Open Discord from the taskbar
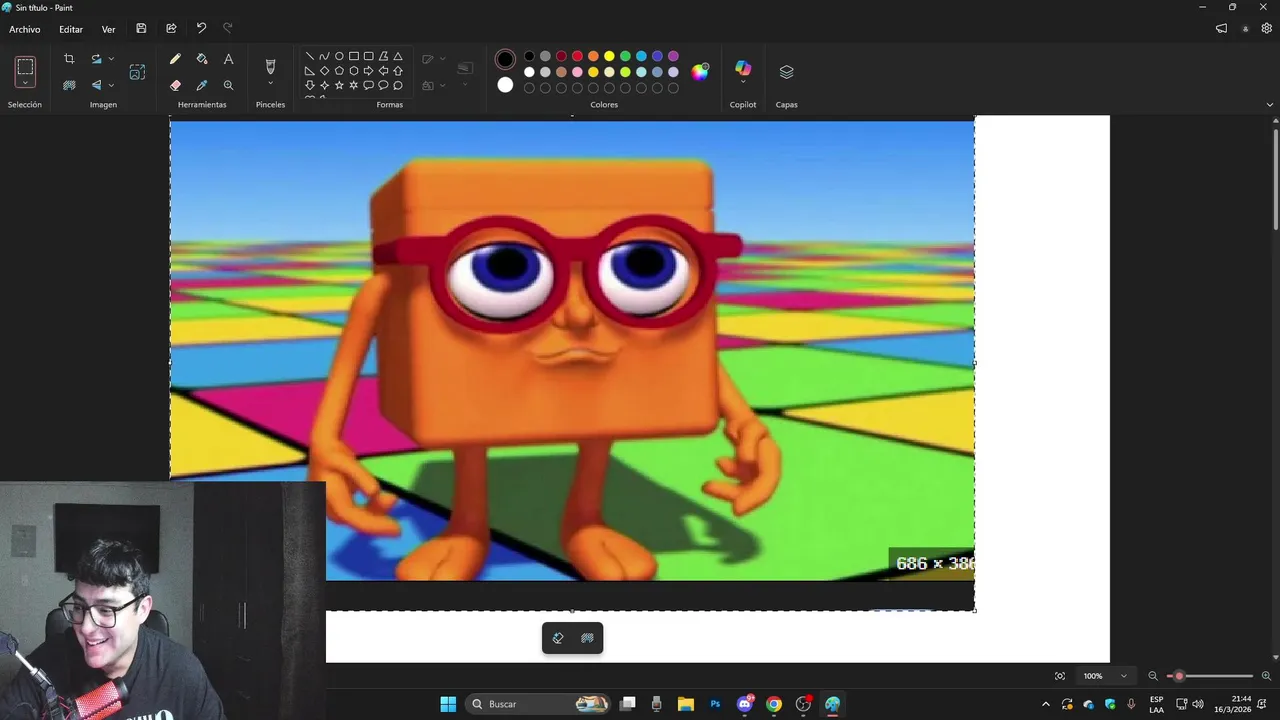 click(x=745, y=704)
